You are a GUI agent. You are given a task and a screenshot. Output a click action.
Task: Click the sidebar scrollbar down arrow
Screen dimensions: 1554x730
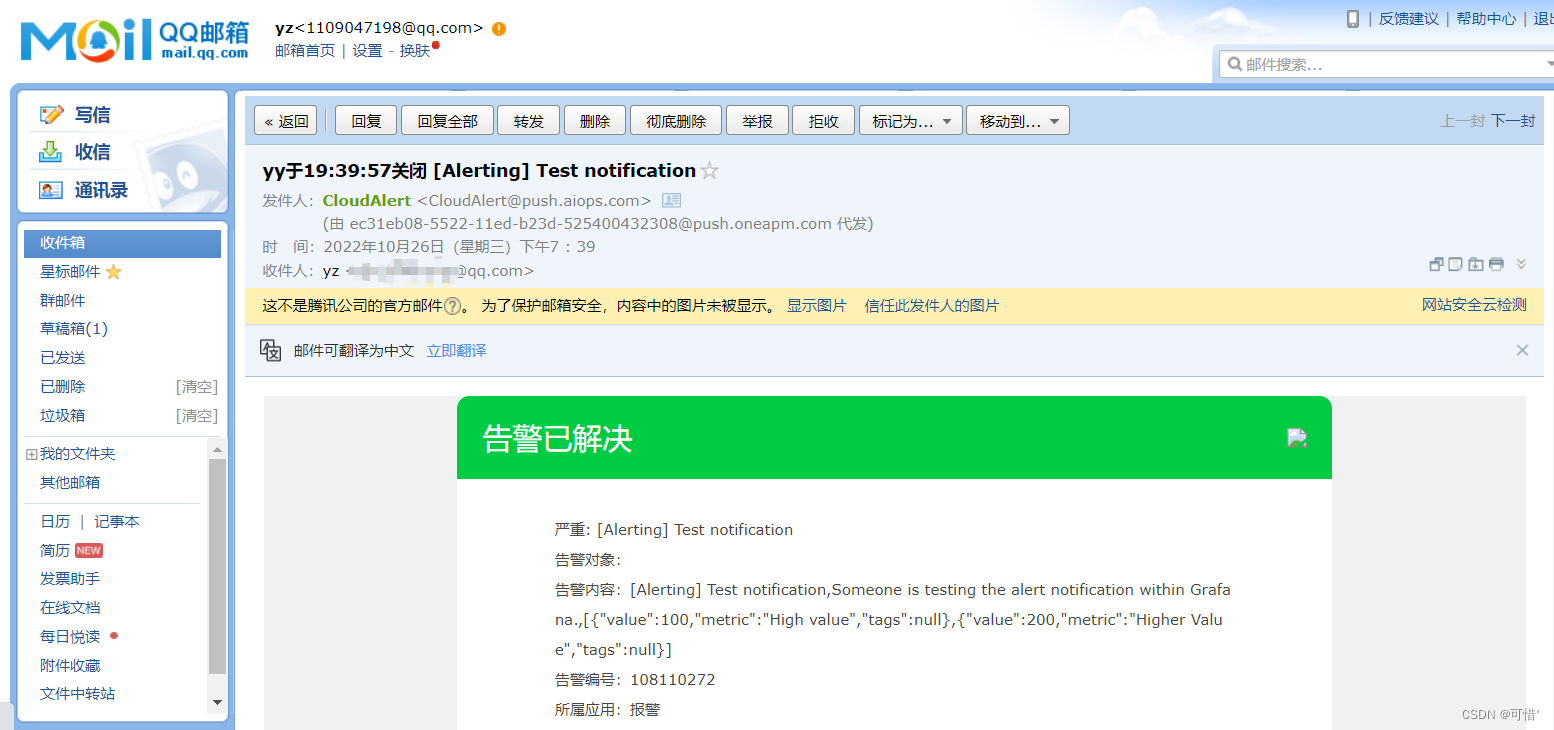[217, 703]
